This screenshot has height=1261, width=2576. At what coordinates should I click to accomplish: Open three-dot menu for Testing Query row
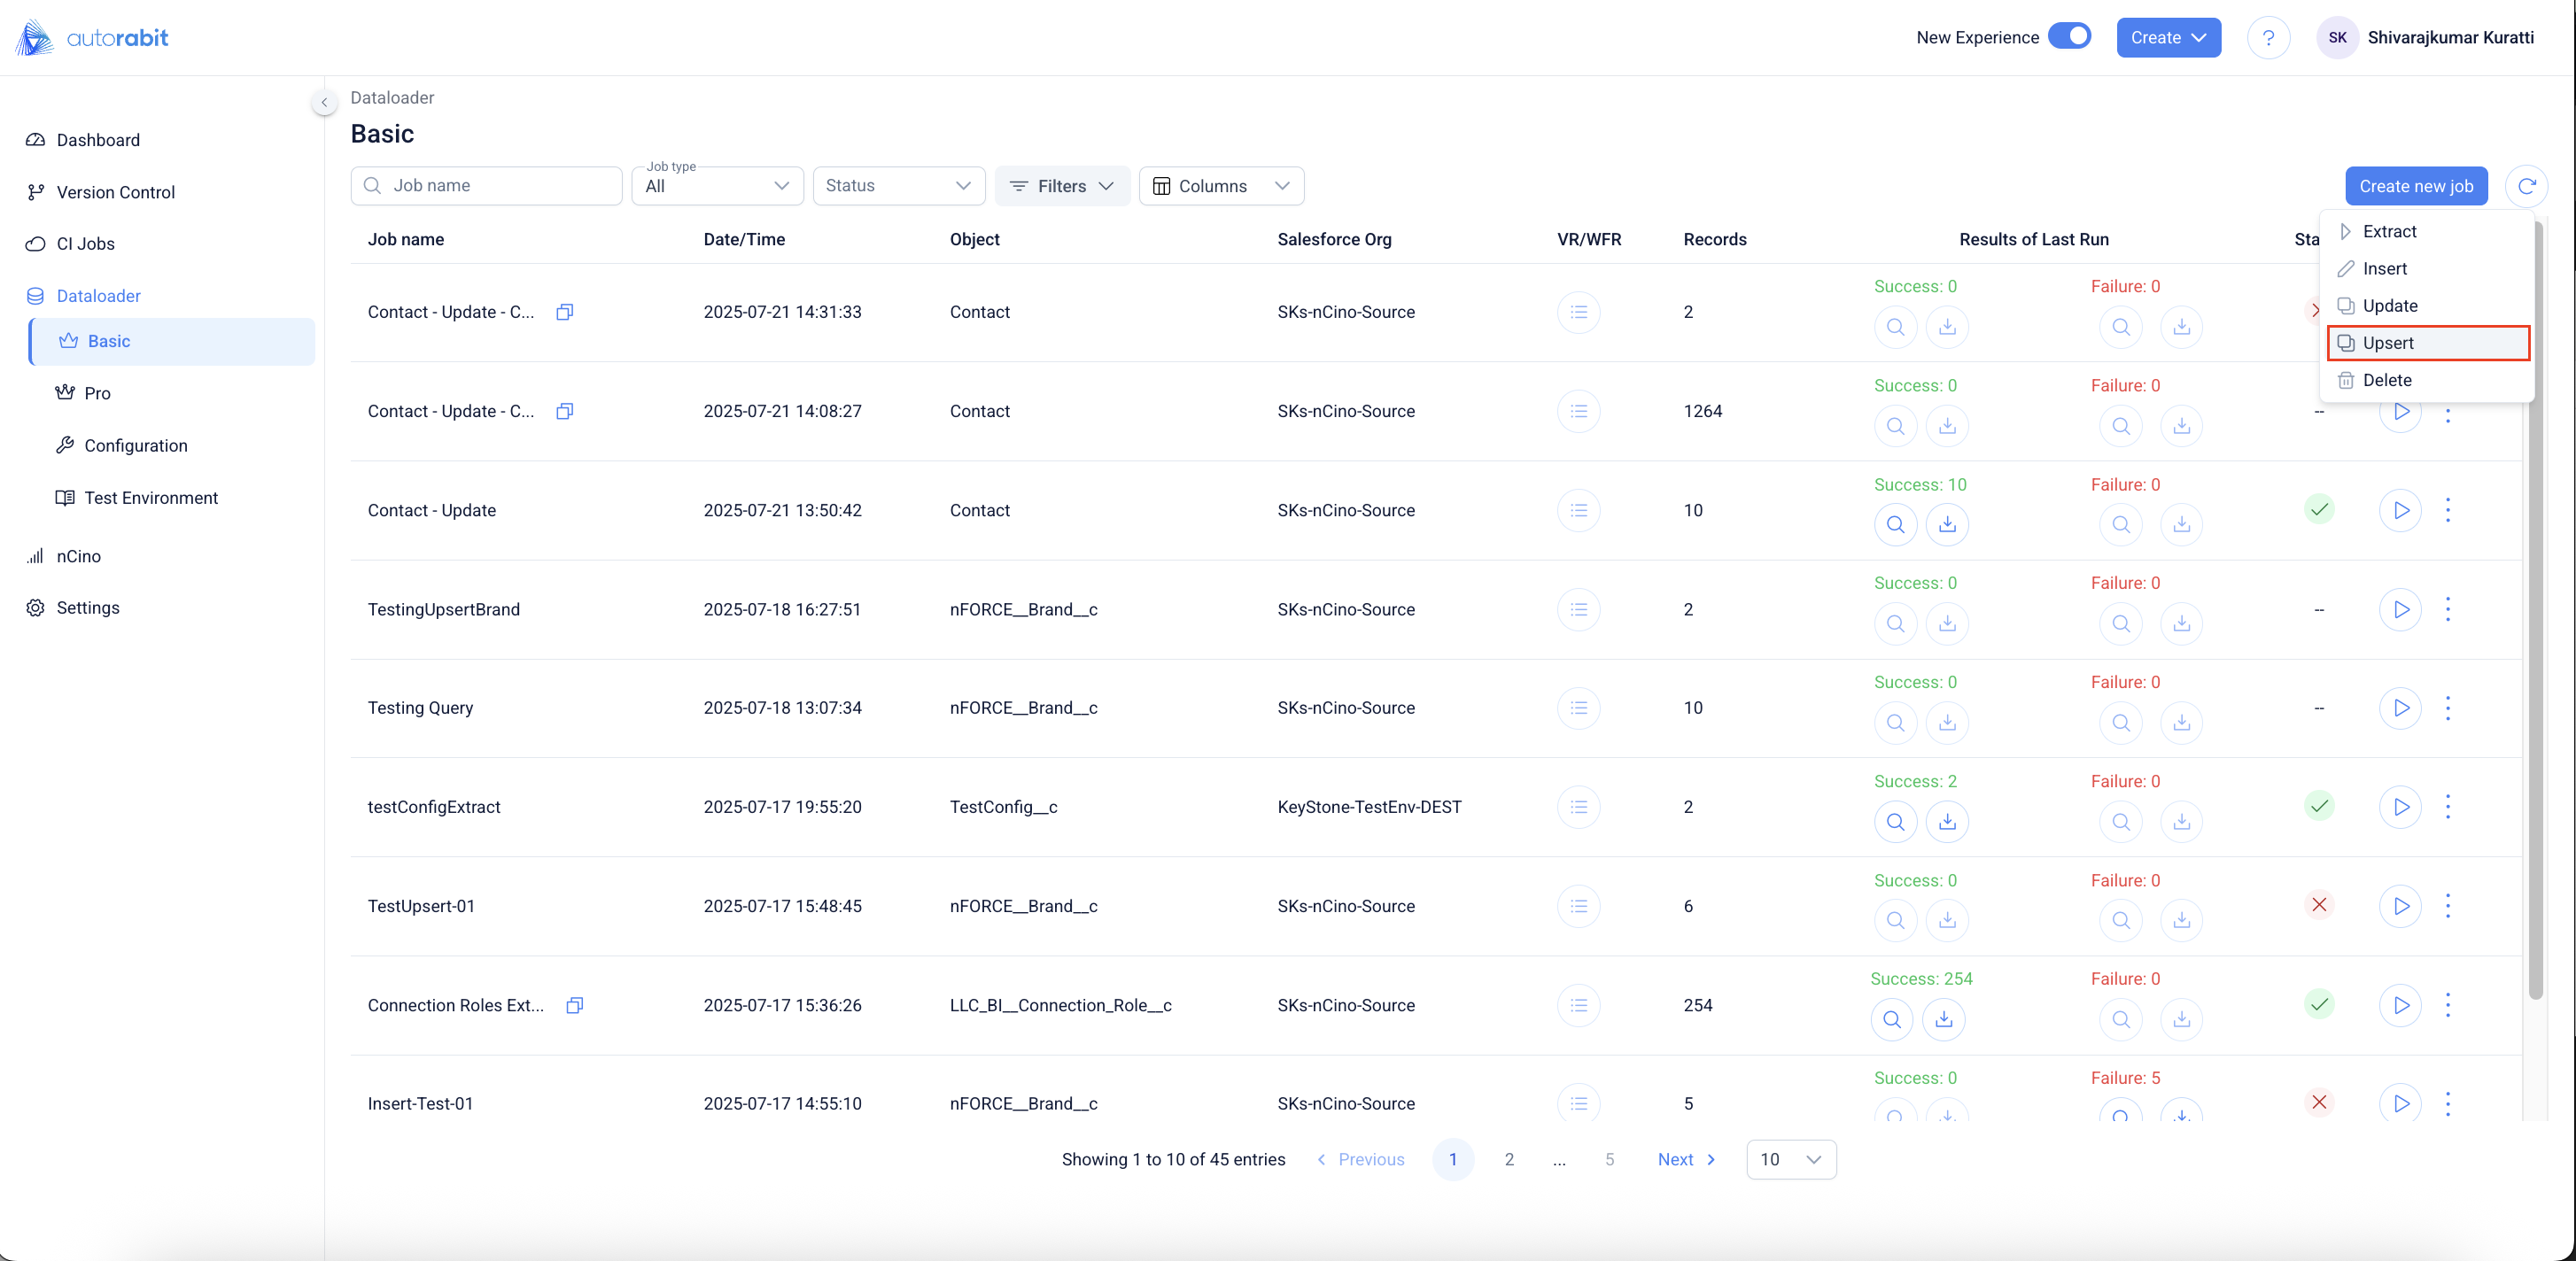[2447, 708]
